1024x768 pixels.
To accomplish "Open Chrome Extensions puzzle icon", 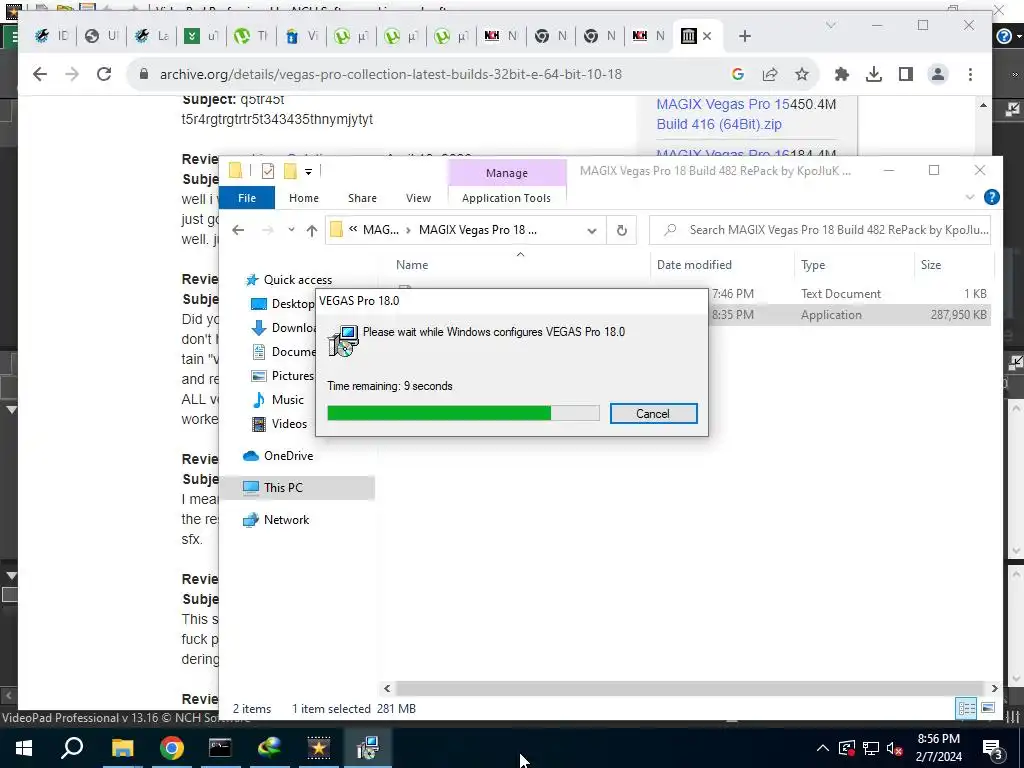I will (842, 74).
